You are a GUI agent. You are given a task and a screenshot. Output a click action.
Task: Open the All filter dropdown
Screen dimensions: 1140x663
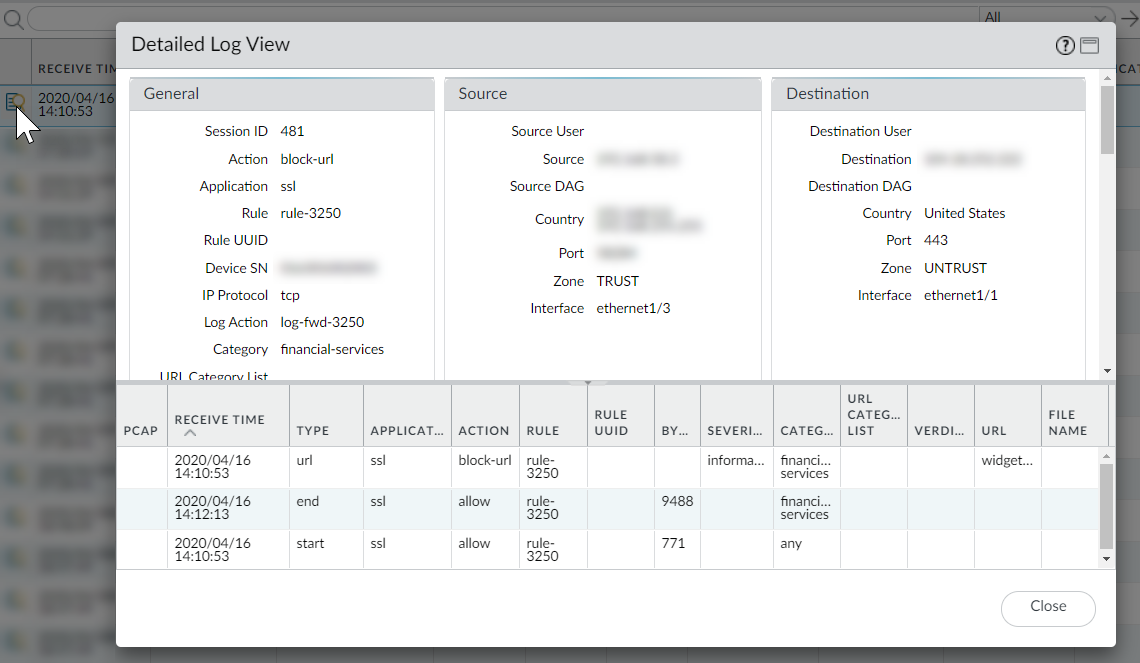click(1045, 18)
